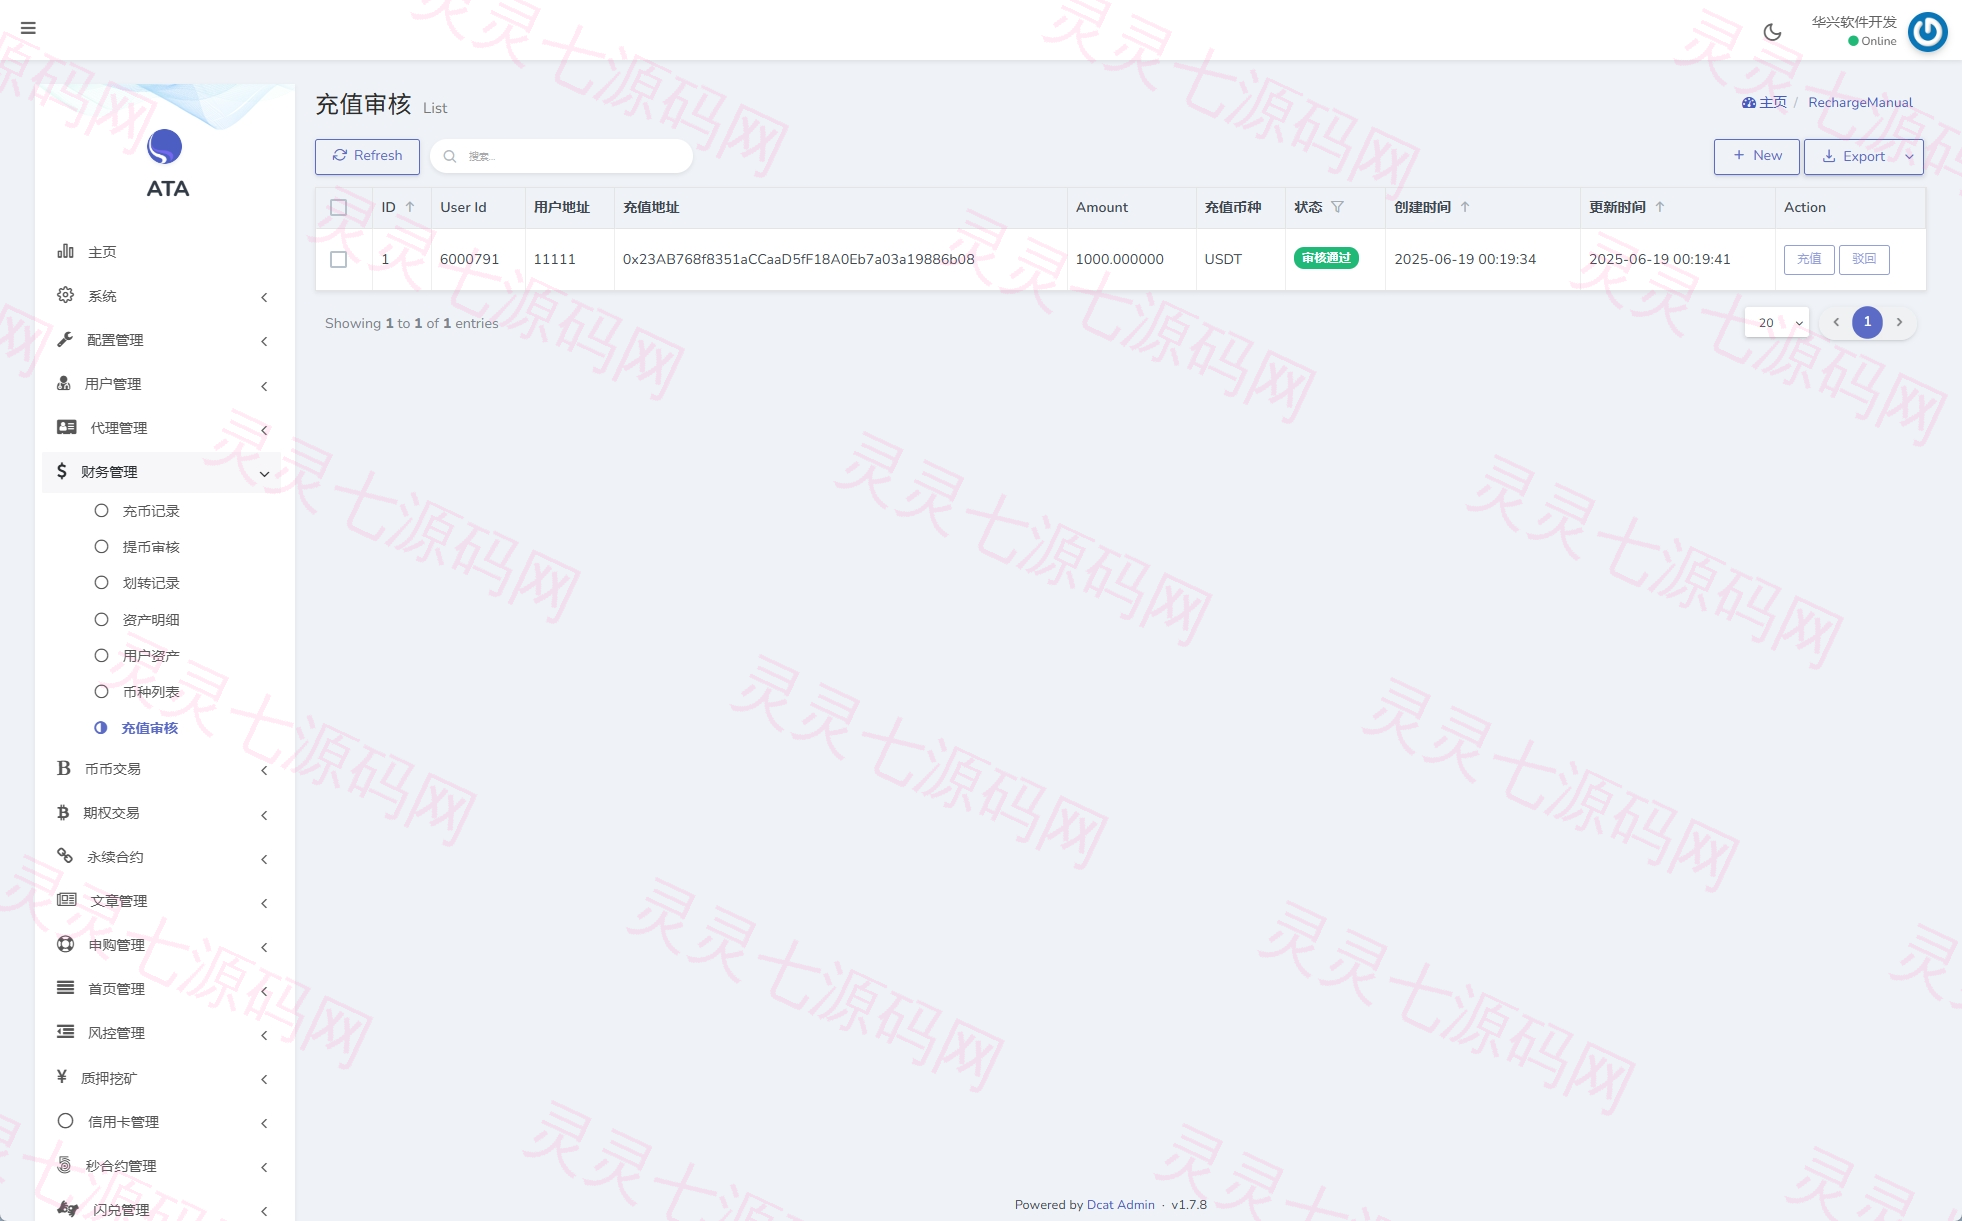The width and height of the screenshot is (1962, 1221).
Task: Go to pagination page 1
Action: click(1867, 322)
